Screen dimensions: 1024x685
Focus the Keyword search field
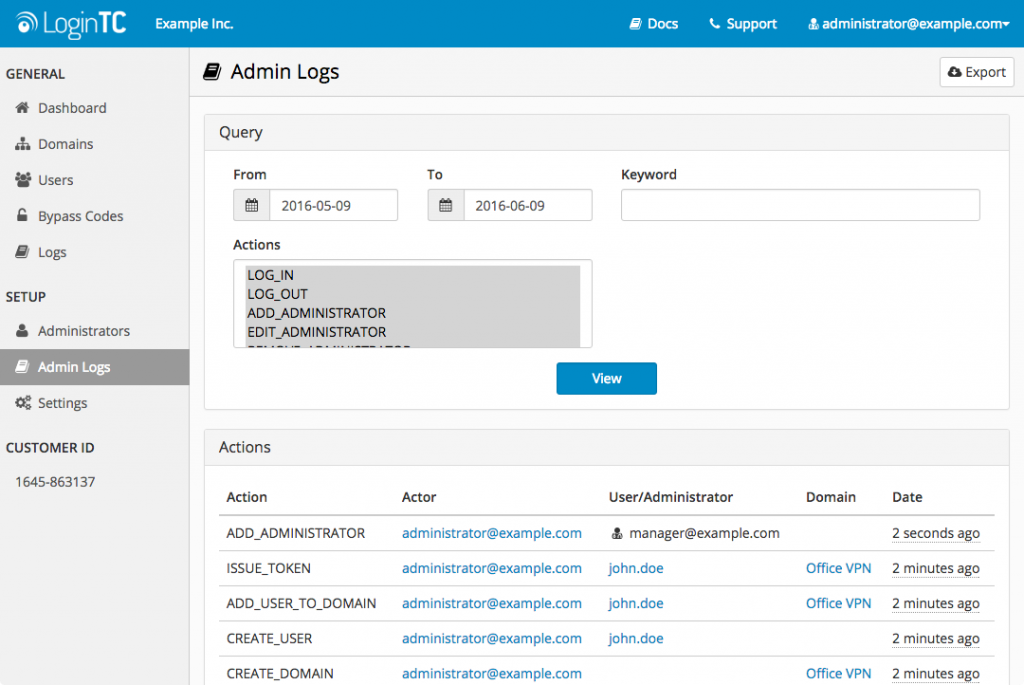(x=800, y=205)
